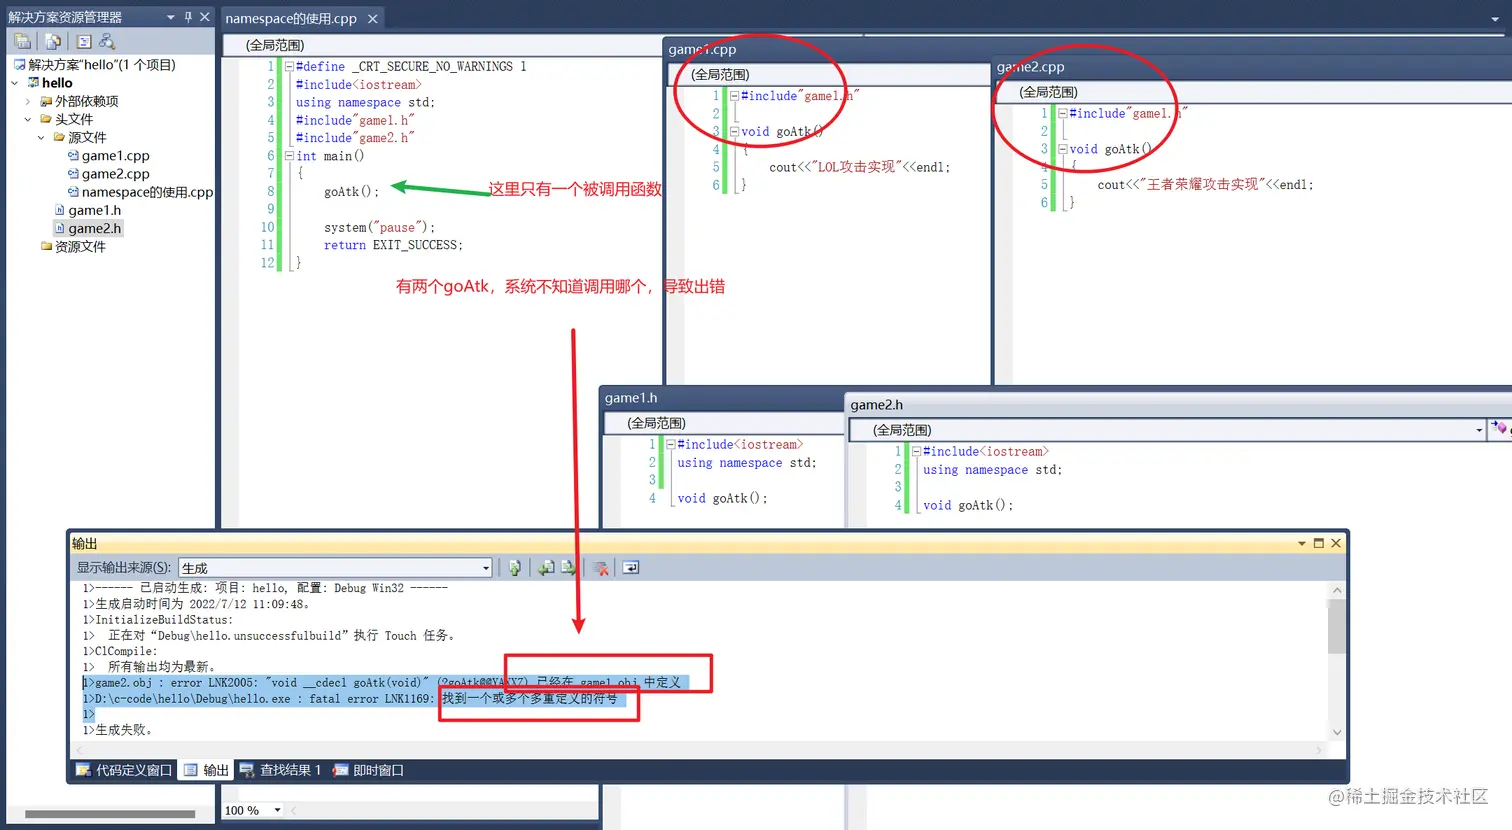Select the hello project in tree
The height and width of the screenshot is (830, 1512).
pos(57,83)
